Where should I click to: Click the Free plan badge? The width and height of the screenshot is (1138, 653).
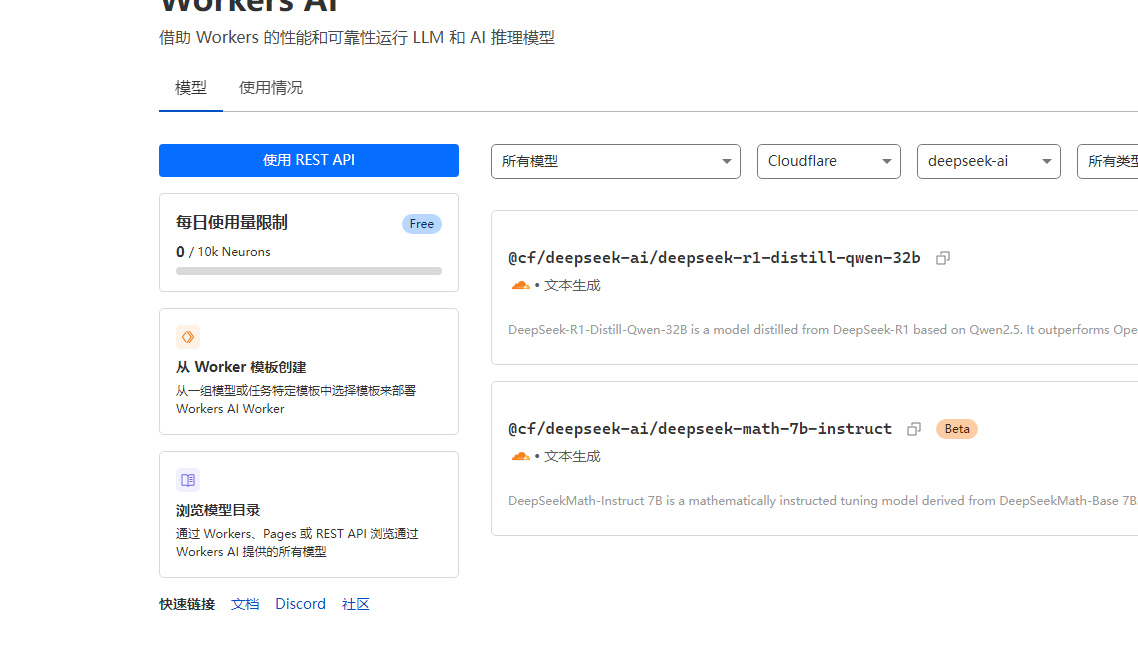[422, 224]
